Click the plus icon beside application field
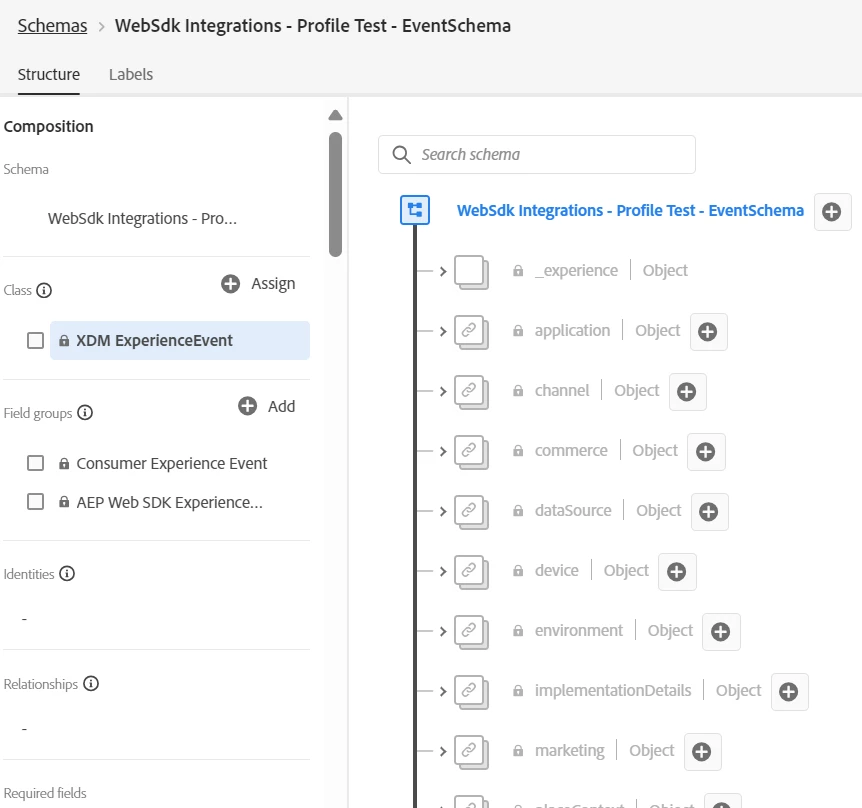 [x=708, y=332]
